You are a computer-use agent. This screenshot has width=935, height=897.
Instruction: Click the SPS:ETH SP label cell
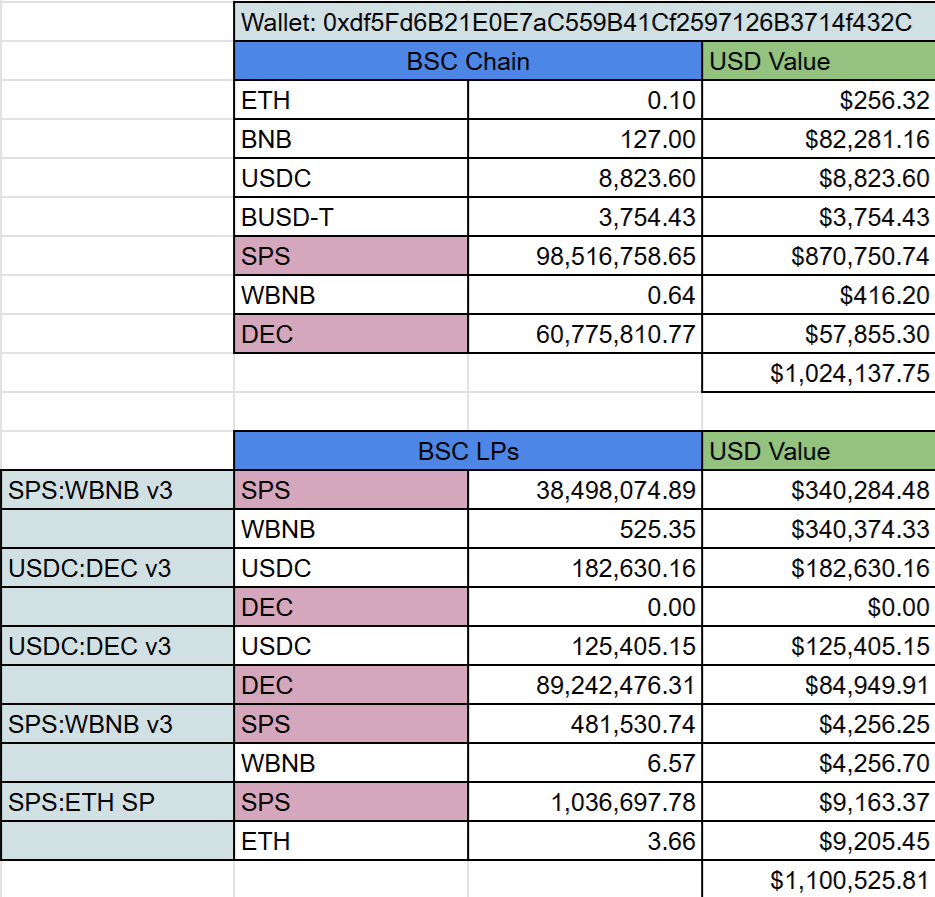click(x=117, y=802)
